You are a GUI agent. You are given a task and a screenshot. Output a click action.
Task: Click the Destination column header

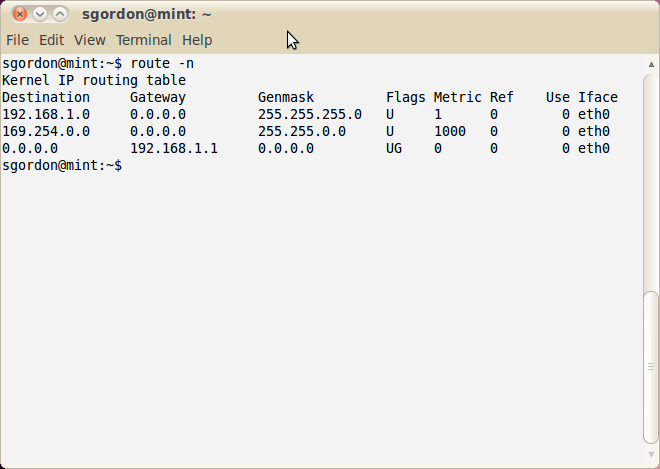46,97
